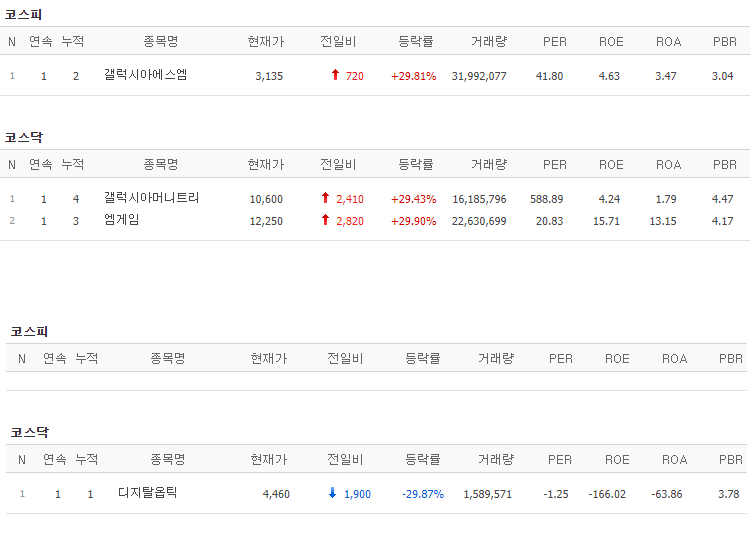This screenshot has width=750, height=540.
Task: Click red up arrow beside 2,820
Action: [x=325, y=220]
